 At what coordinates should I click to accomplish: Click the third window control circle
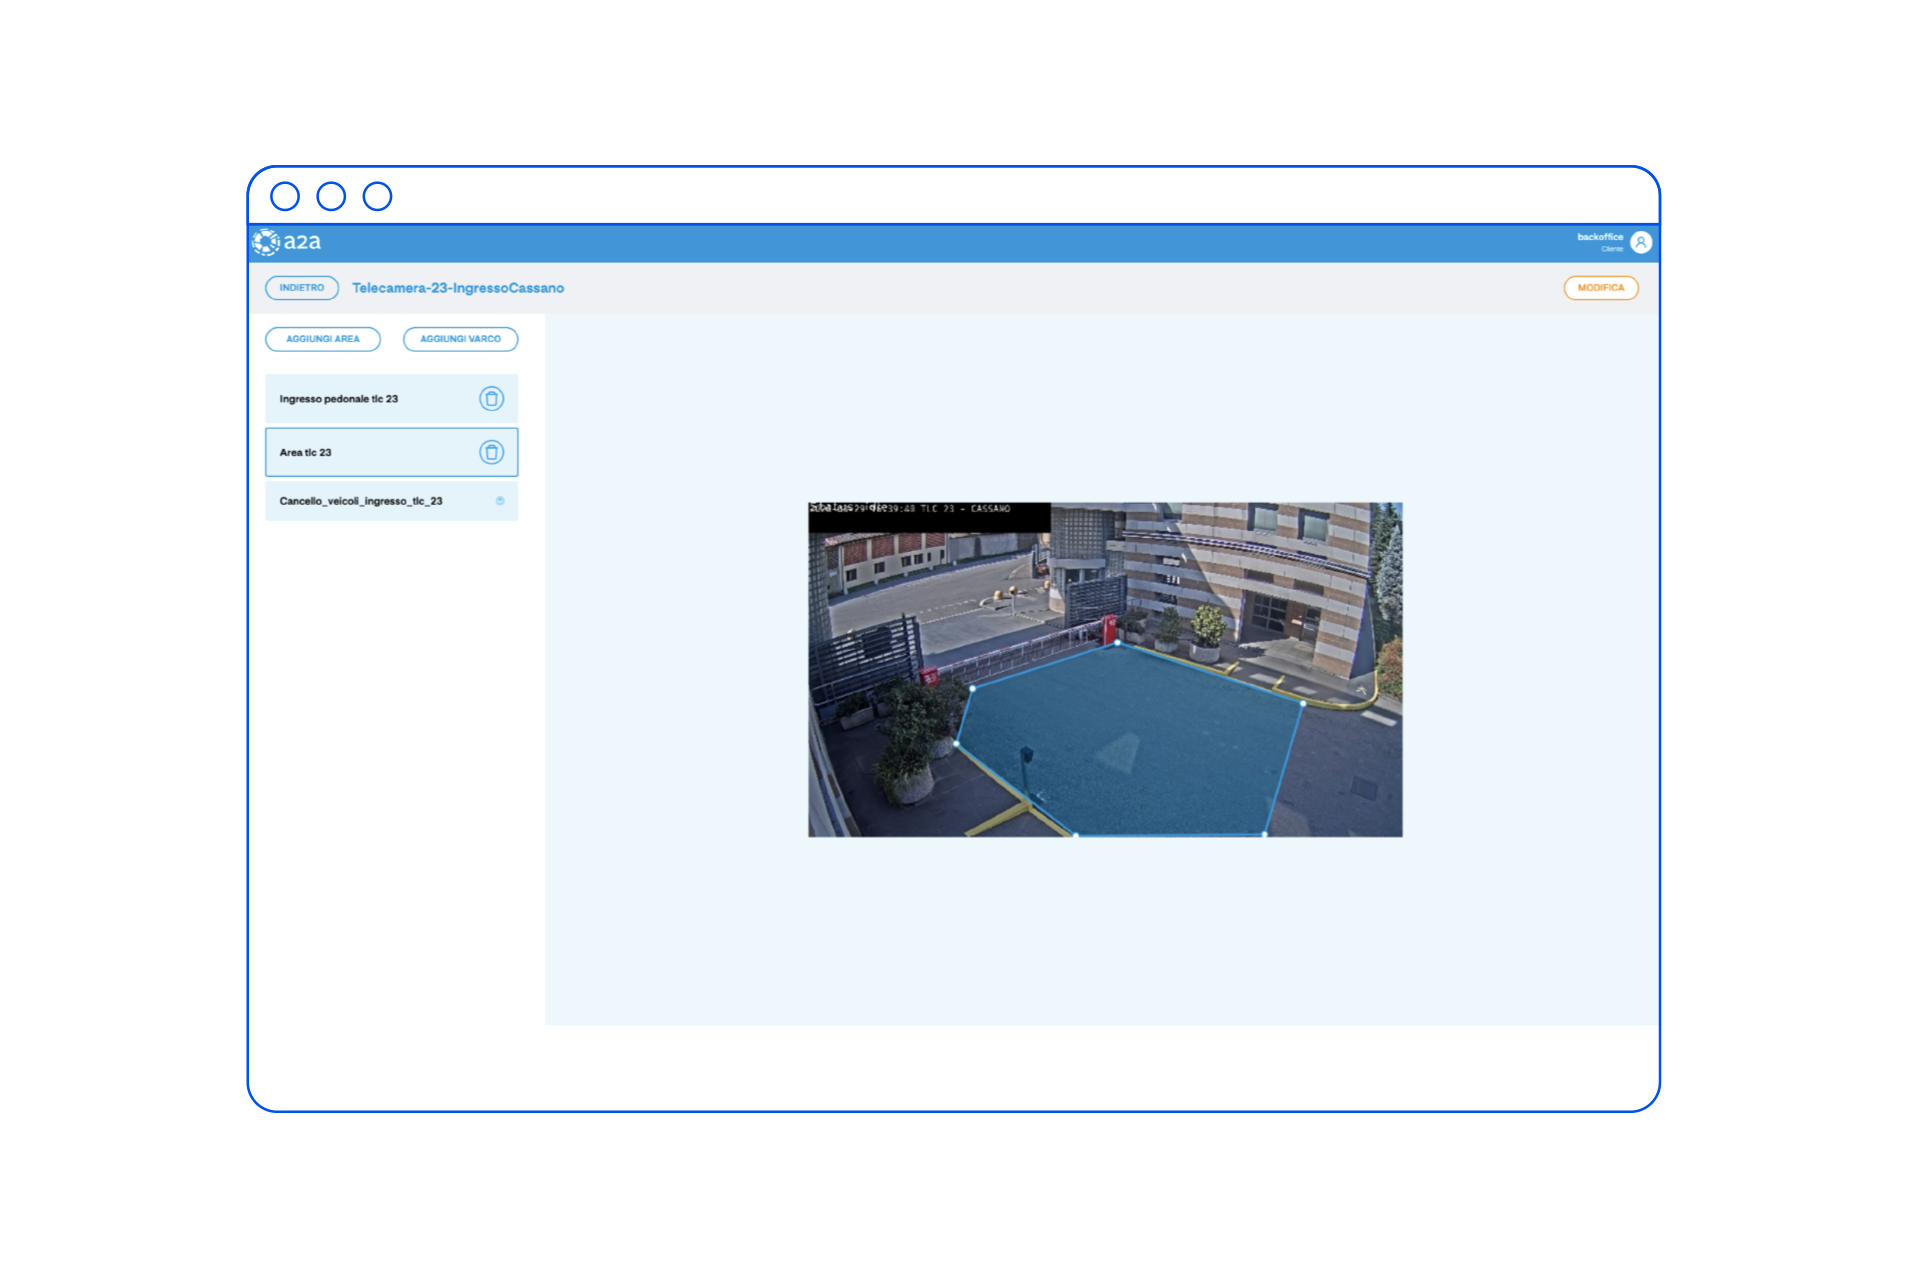tap(377, 196)
